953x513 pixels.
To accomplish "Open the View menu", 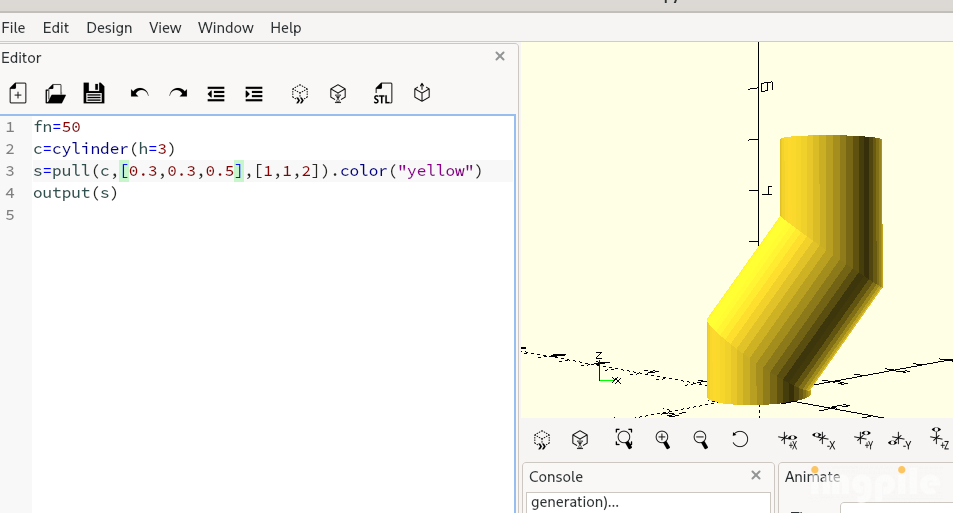I will point(165,28).
